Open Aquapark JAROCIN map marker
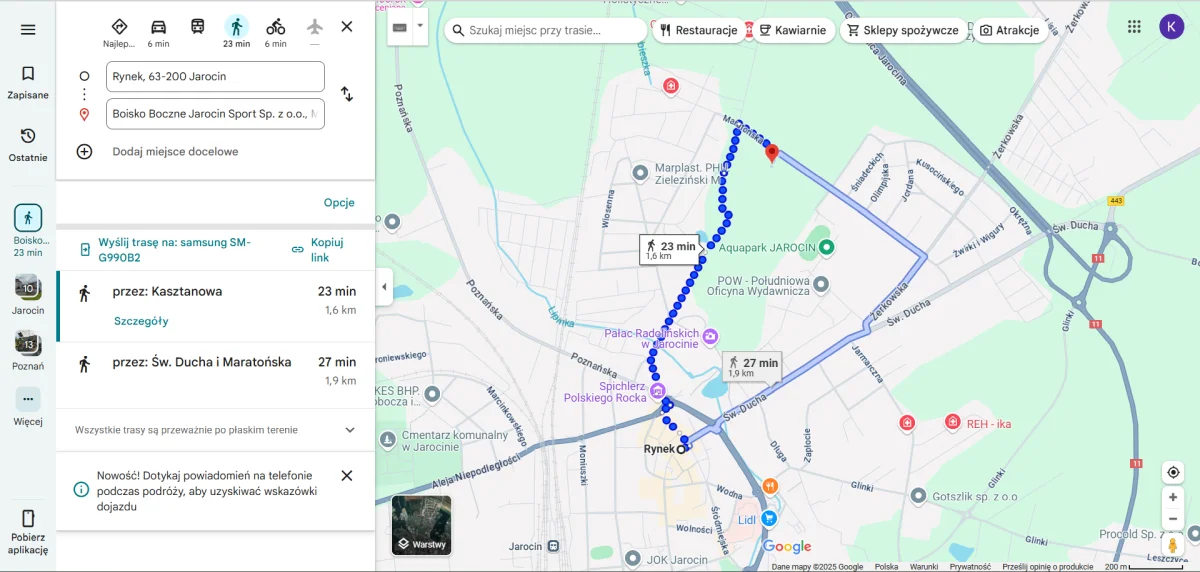 (x=827, y=246)
